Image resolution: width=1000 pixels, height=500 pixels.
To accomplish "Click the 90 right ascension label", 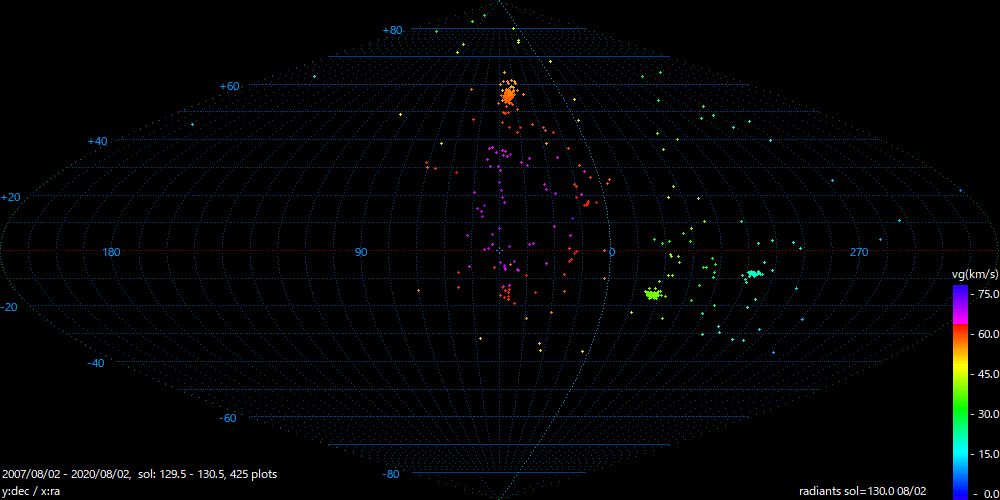I will pos(361,252).
